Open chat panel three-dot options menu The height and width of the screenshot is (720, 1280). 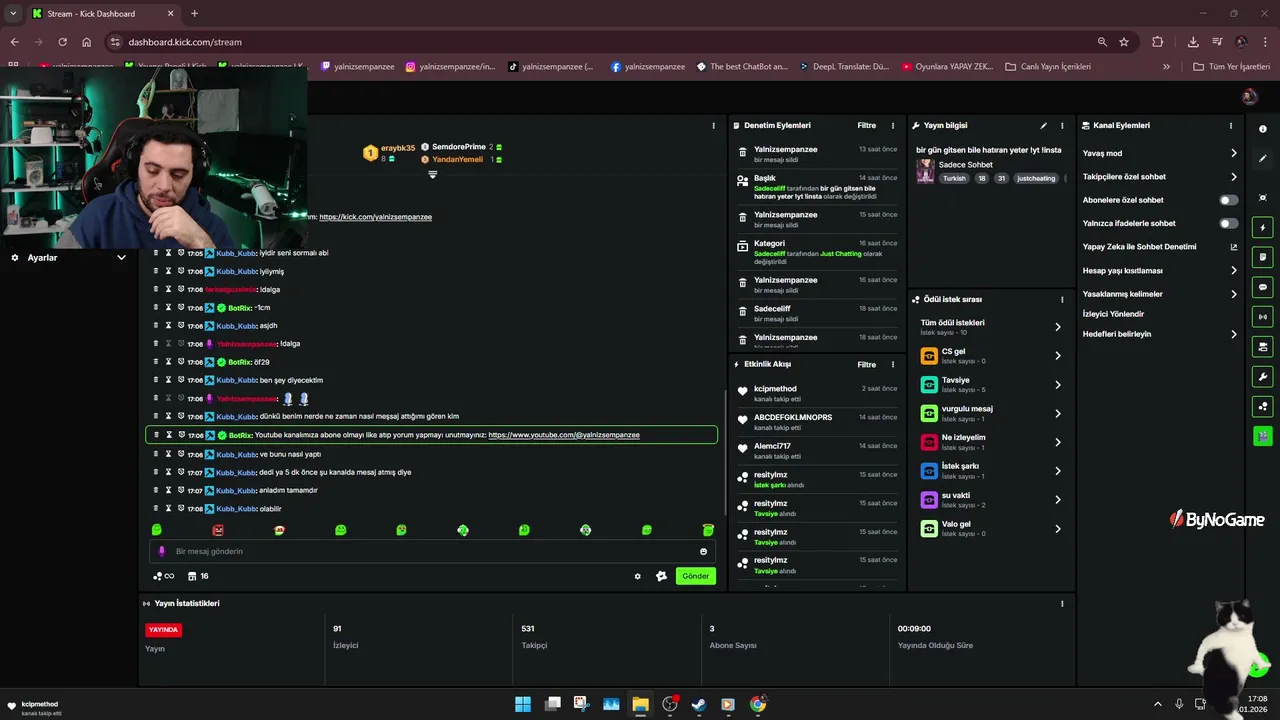pos(713,126)
